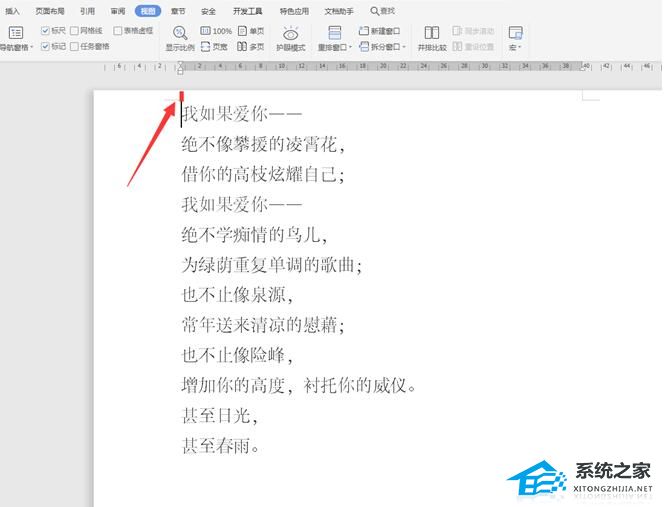The width and height of the screenshot is (668, 507).
Task: Click the line 借你的高枝炫耀自己
Action: (263, 175)
